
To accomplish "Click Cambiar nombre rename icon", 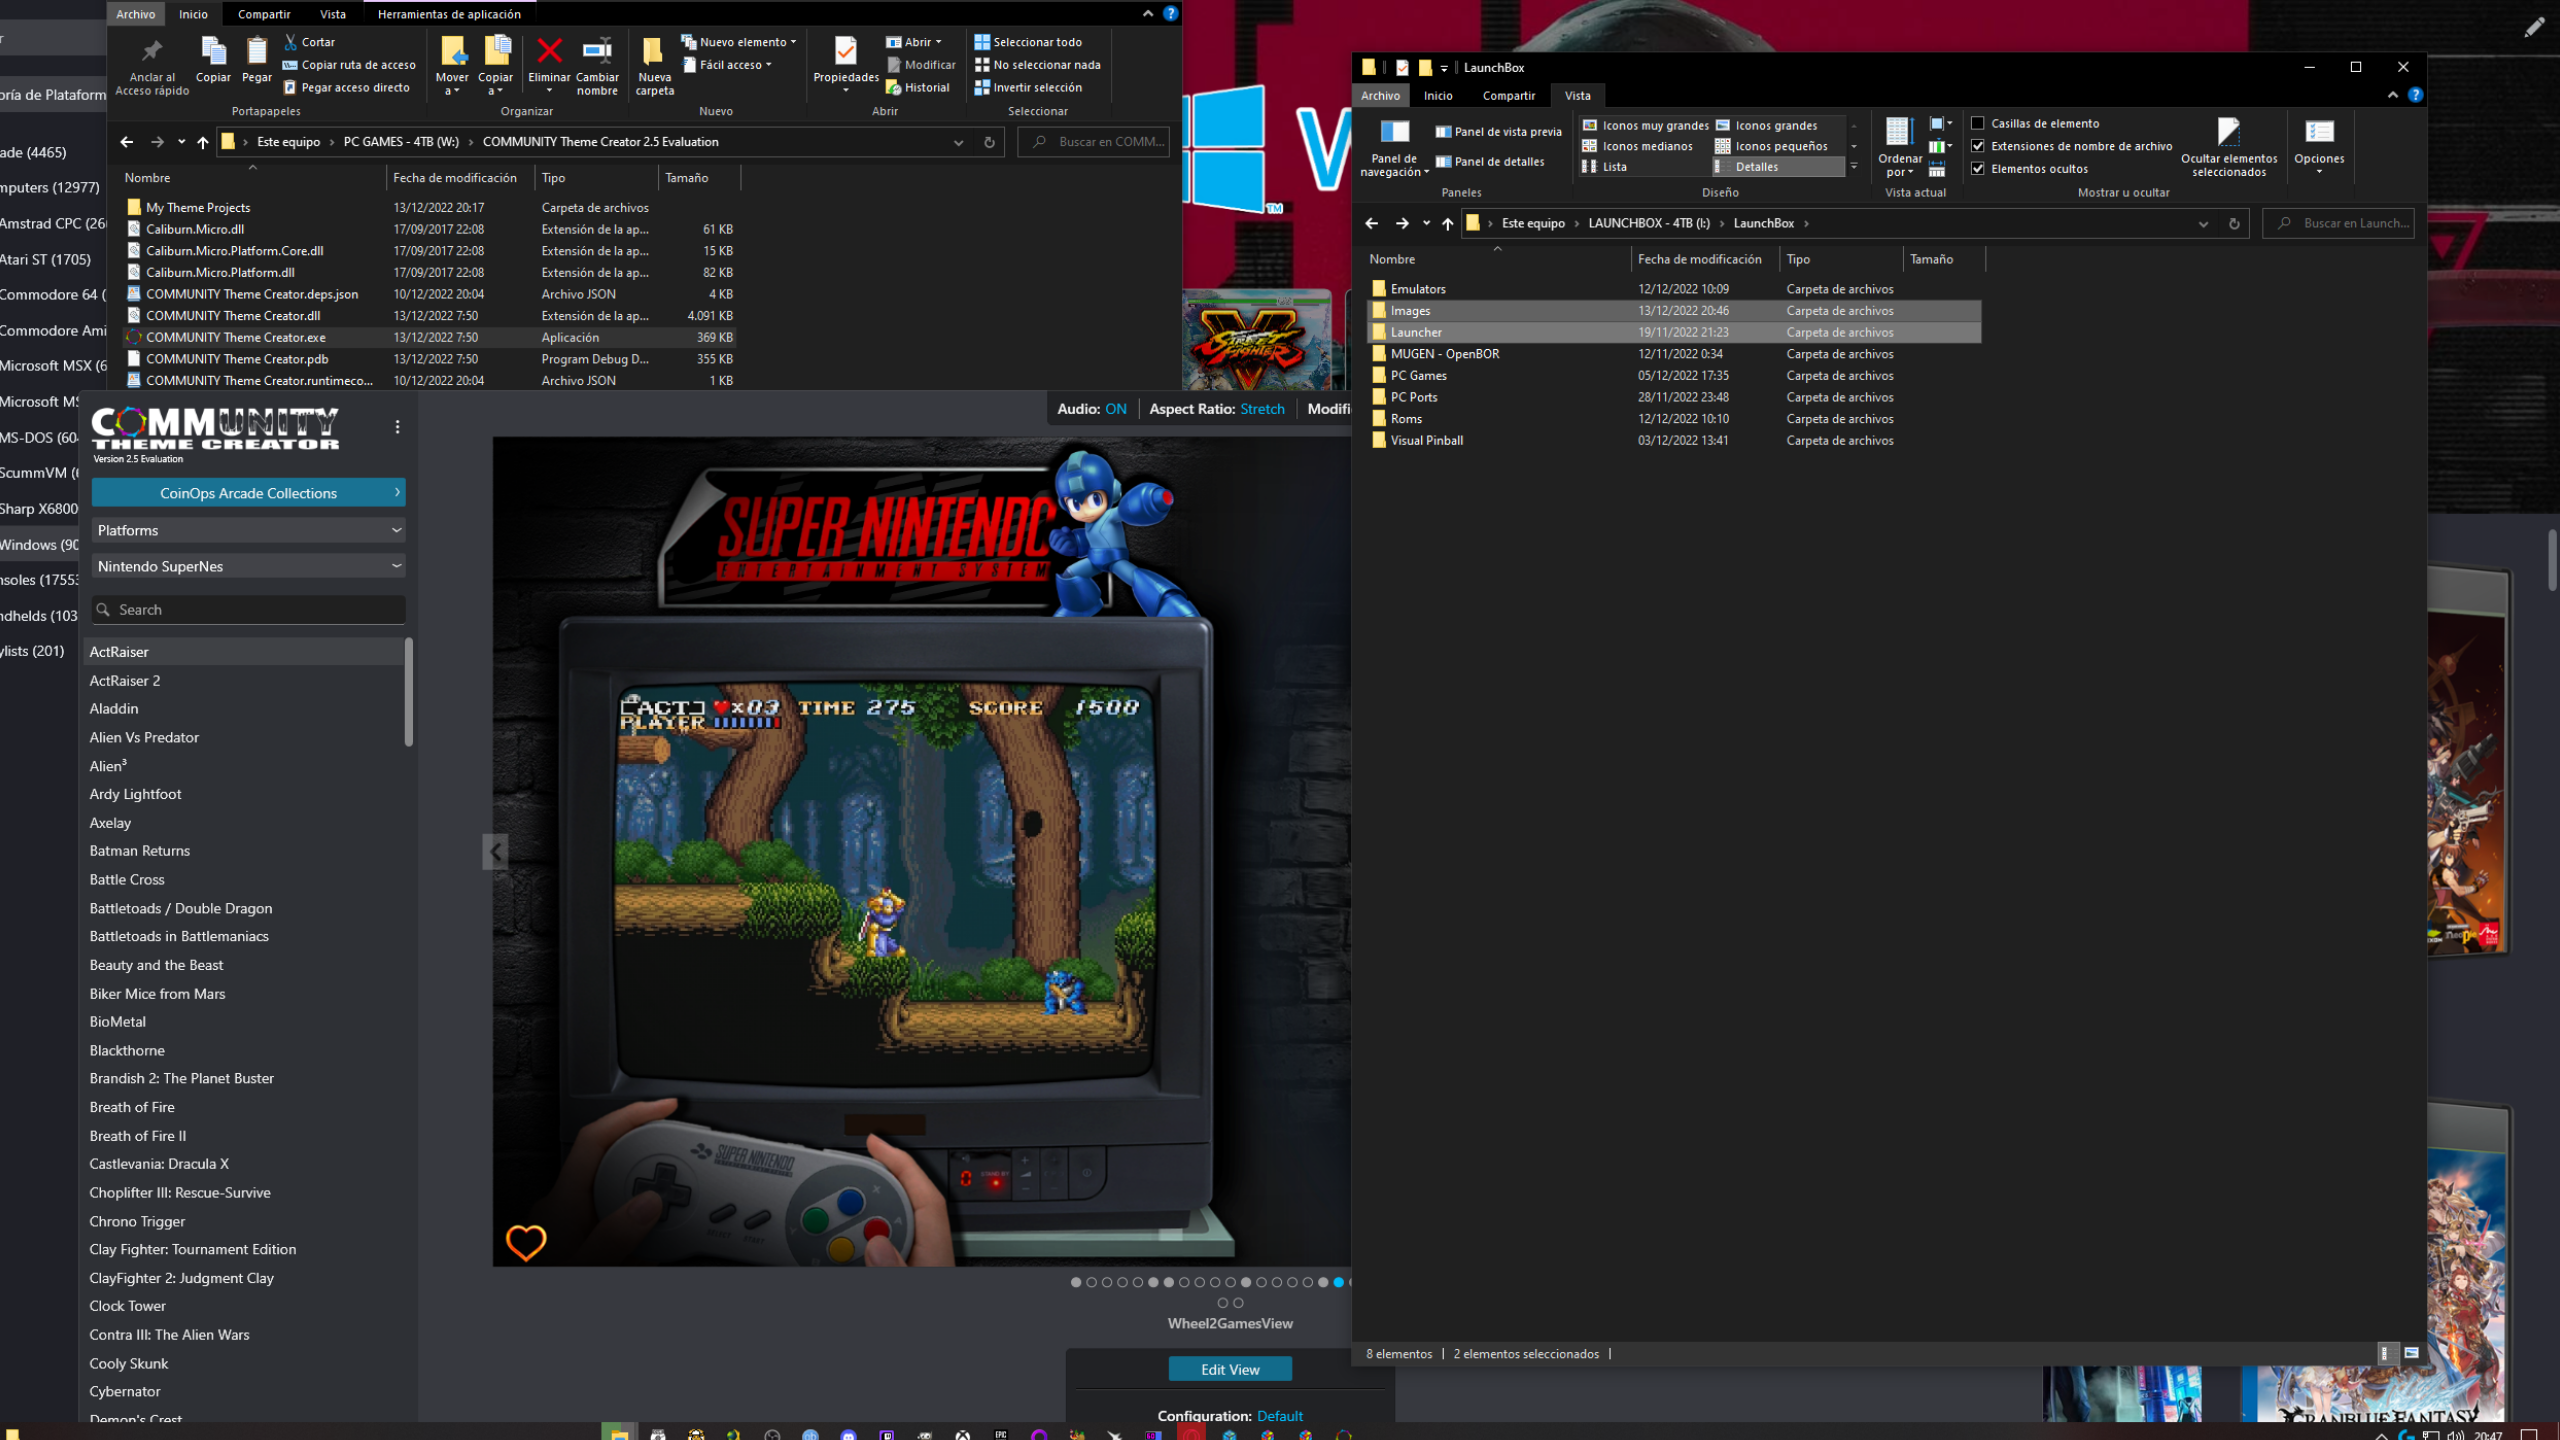I will pos(597,50).
